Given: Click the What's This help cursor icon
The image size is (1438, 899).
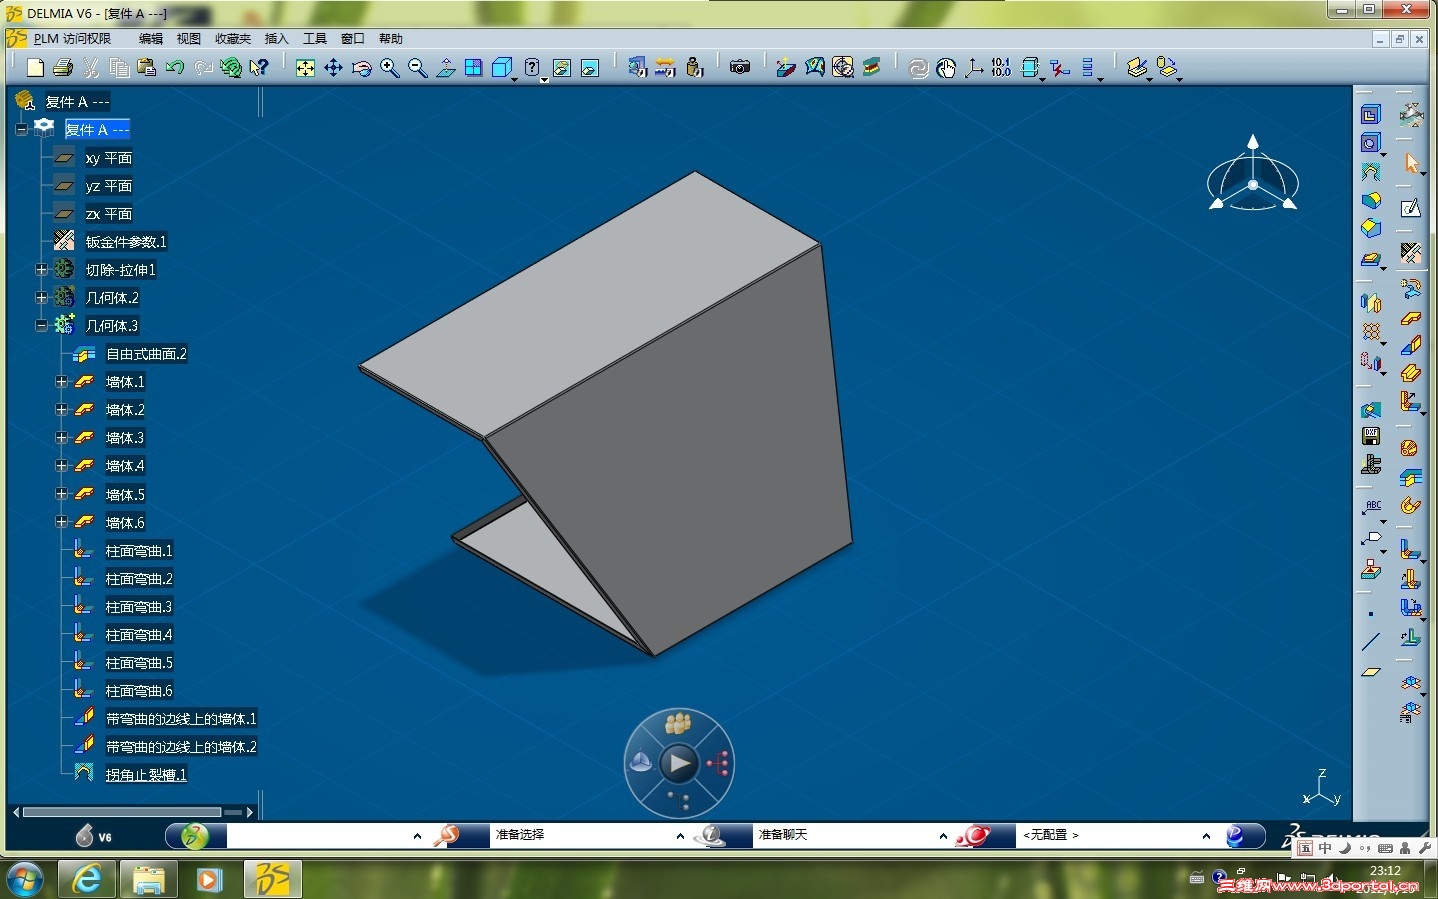Looking at the screenshot, I should [x=259, y=67].
